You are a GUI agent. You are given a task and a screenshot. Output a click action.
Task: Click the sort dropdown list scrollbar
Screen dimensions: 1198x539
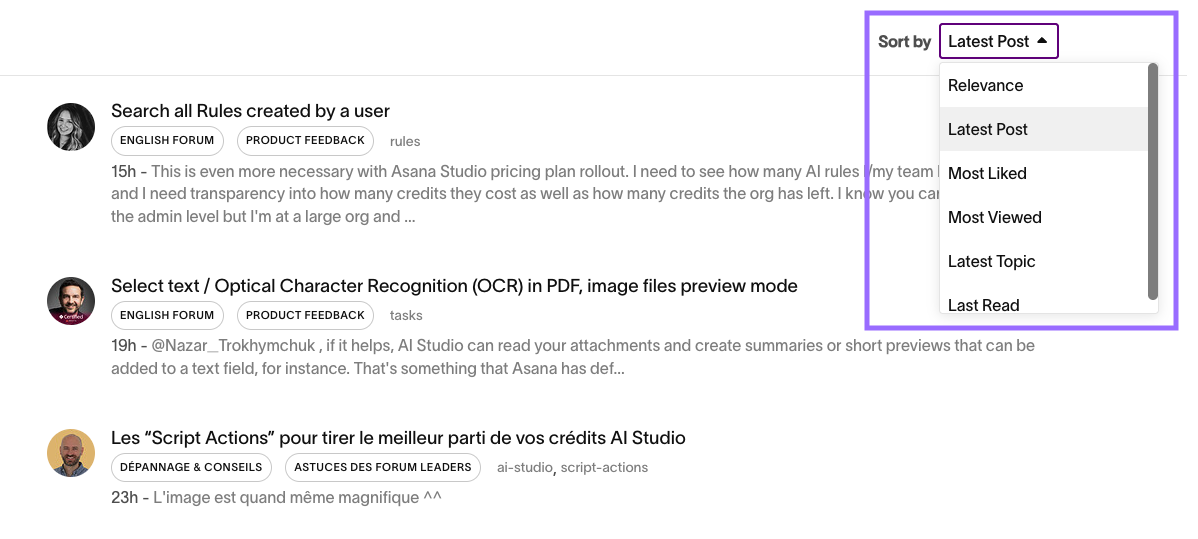point(1153,180)
